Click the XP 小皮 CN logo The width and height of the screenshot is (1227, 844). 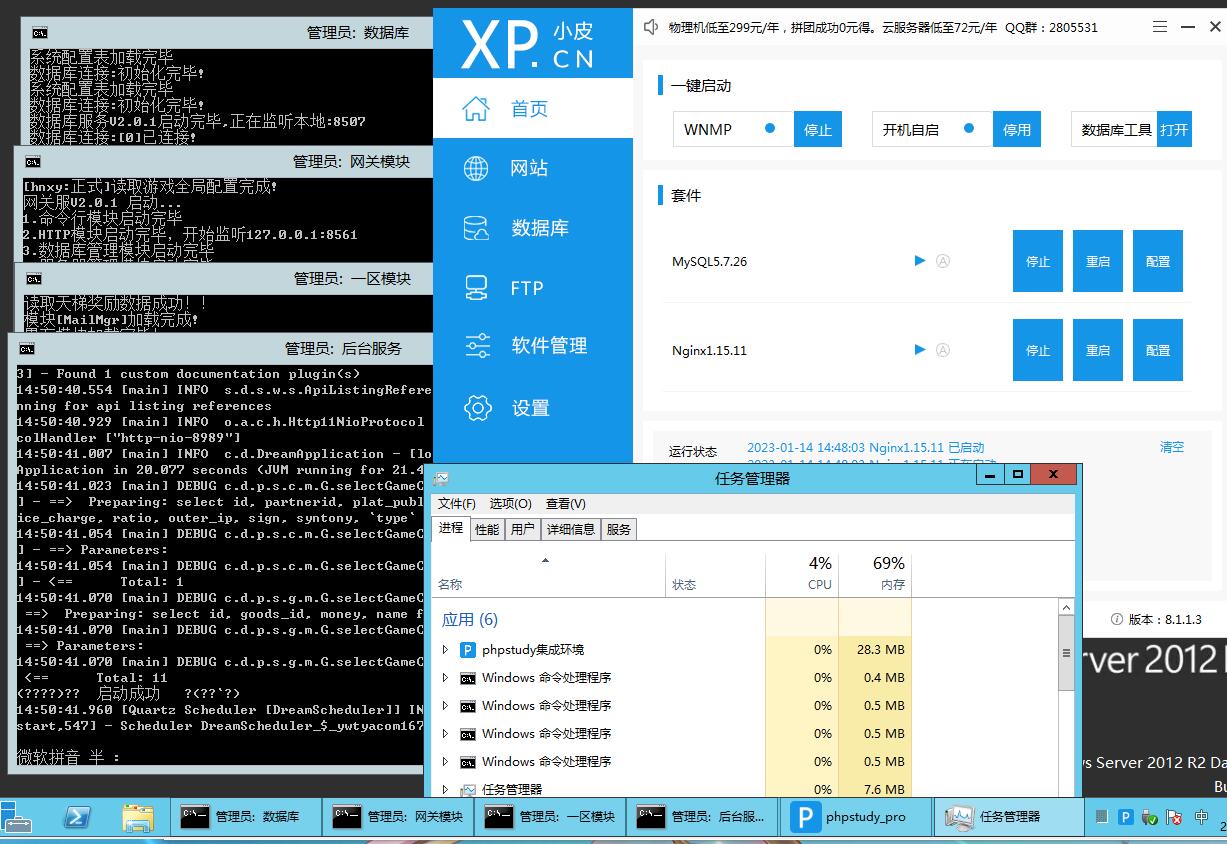coord(527,45)
